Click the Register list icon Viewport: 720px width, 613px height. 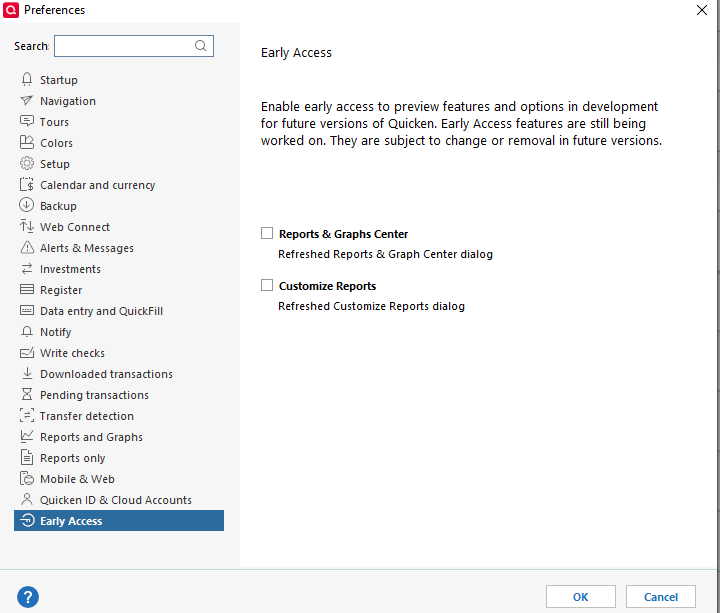point(27,289)
